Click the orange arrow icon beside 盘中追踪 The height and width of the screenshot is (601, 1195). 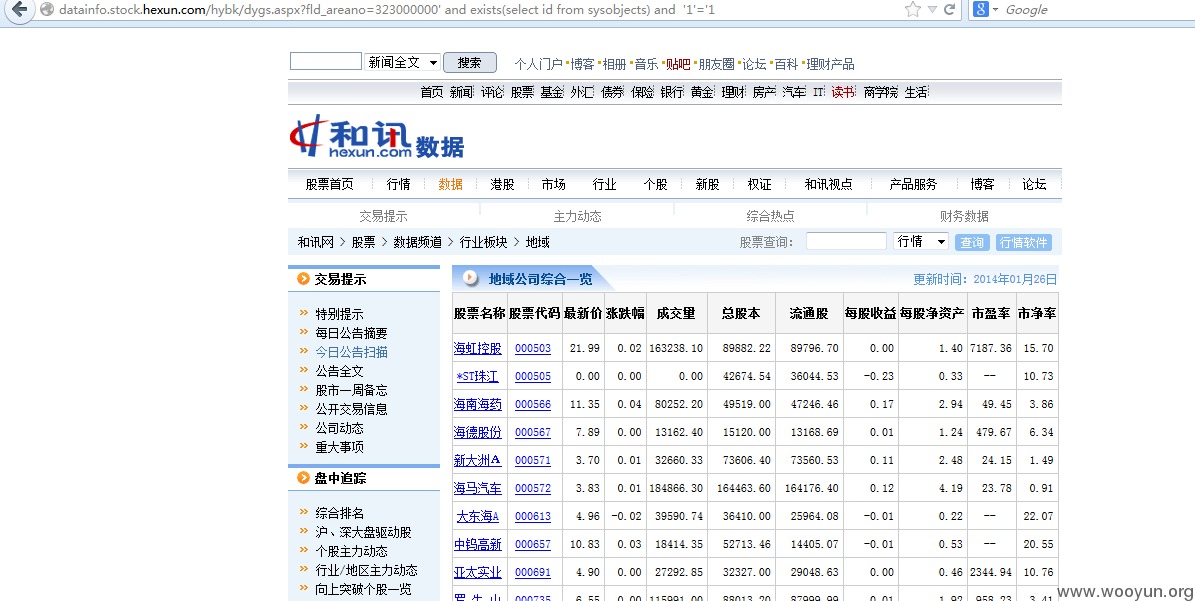[x=303, y=478]
